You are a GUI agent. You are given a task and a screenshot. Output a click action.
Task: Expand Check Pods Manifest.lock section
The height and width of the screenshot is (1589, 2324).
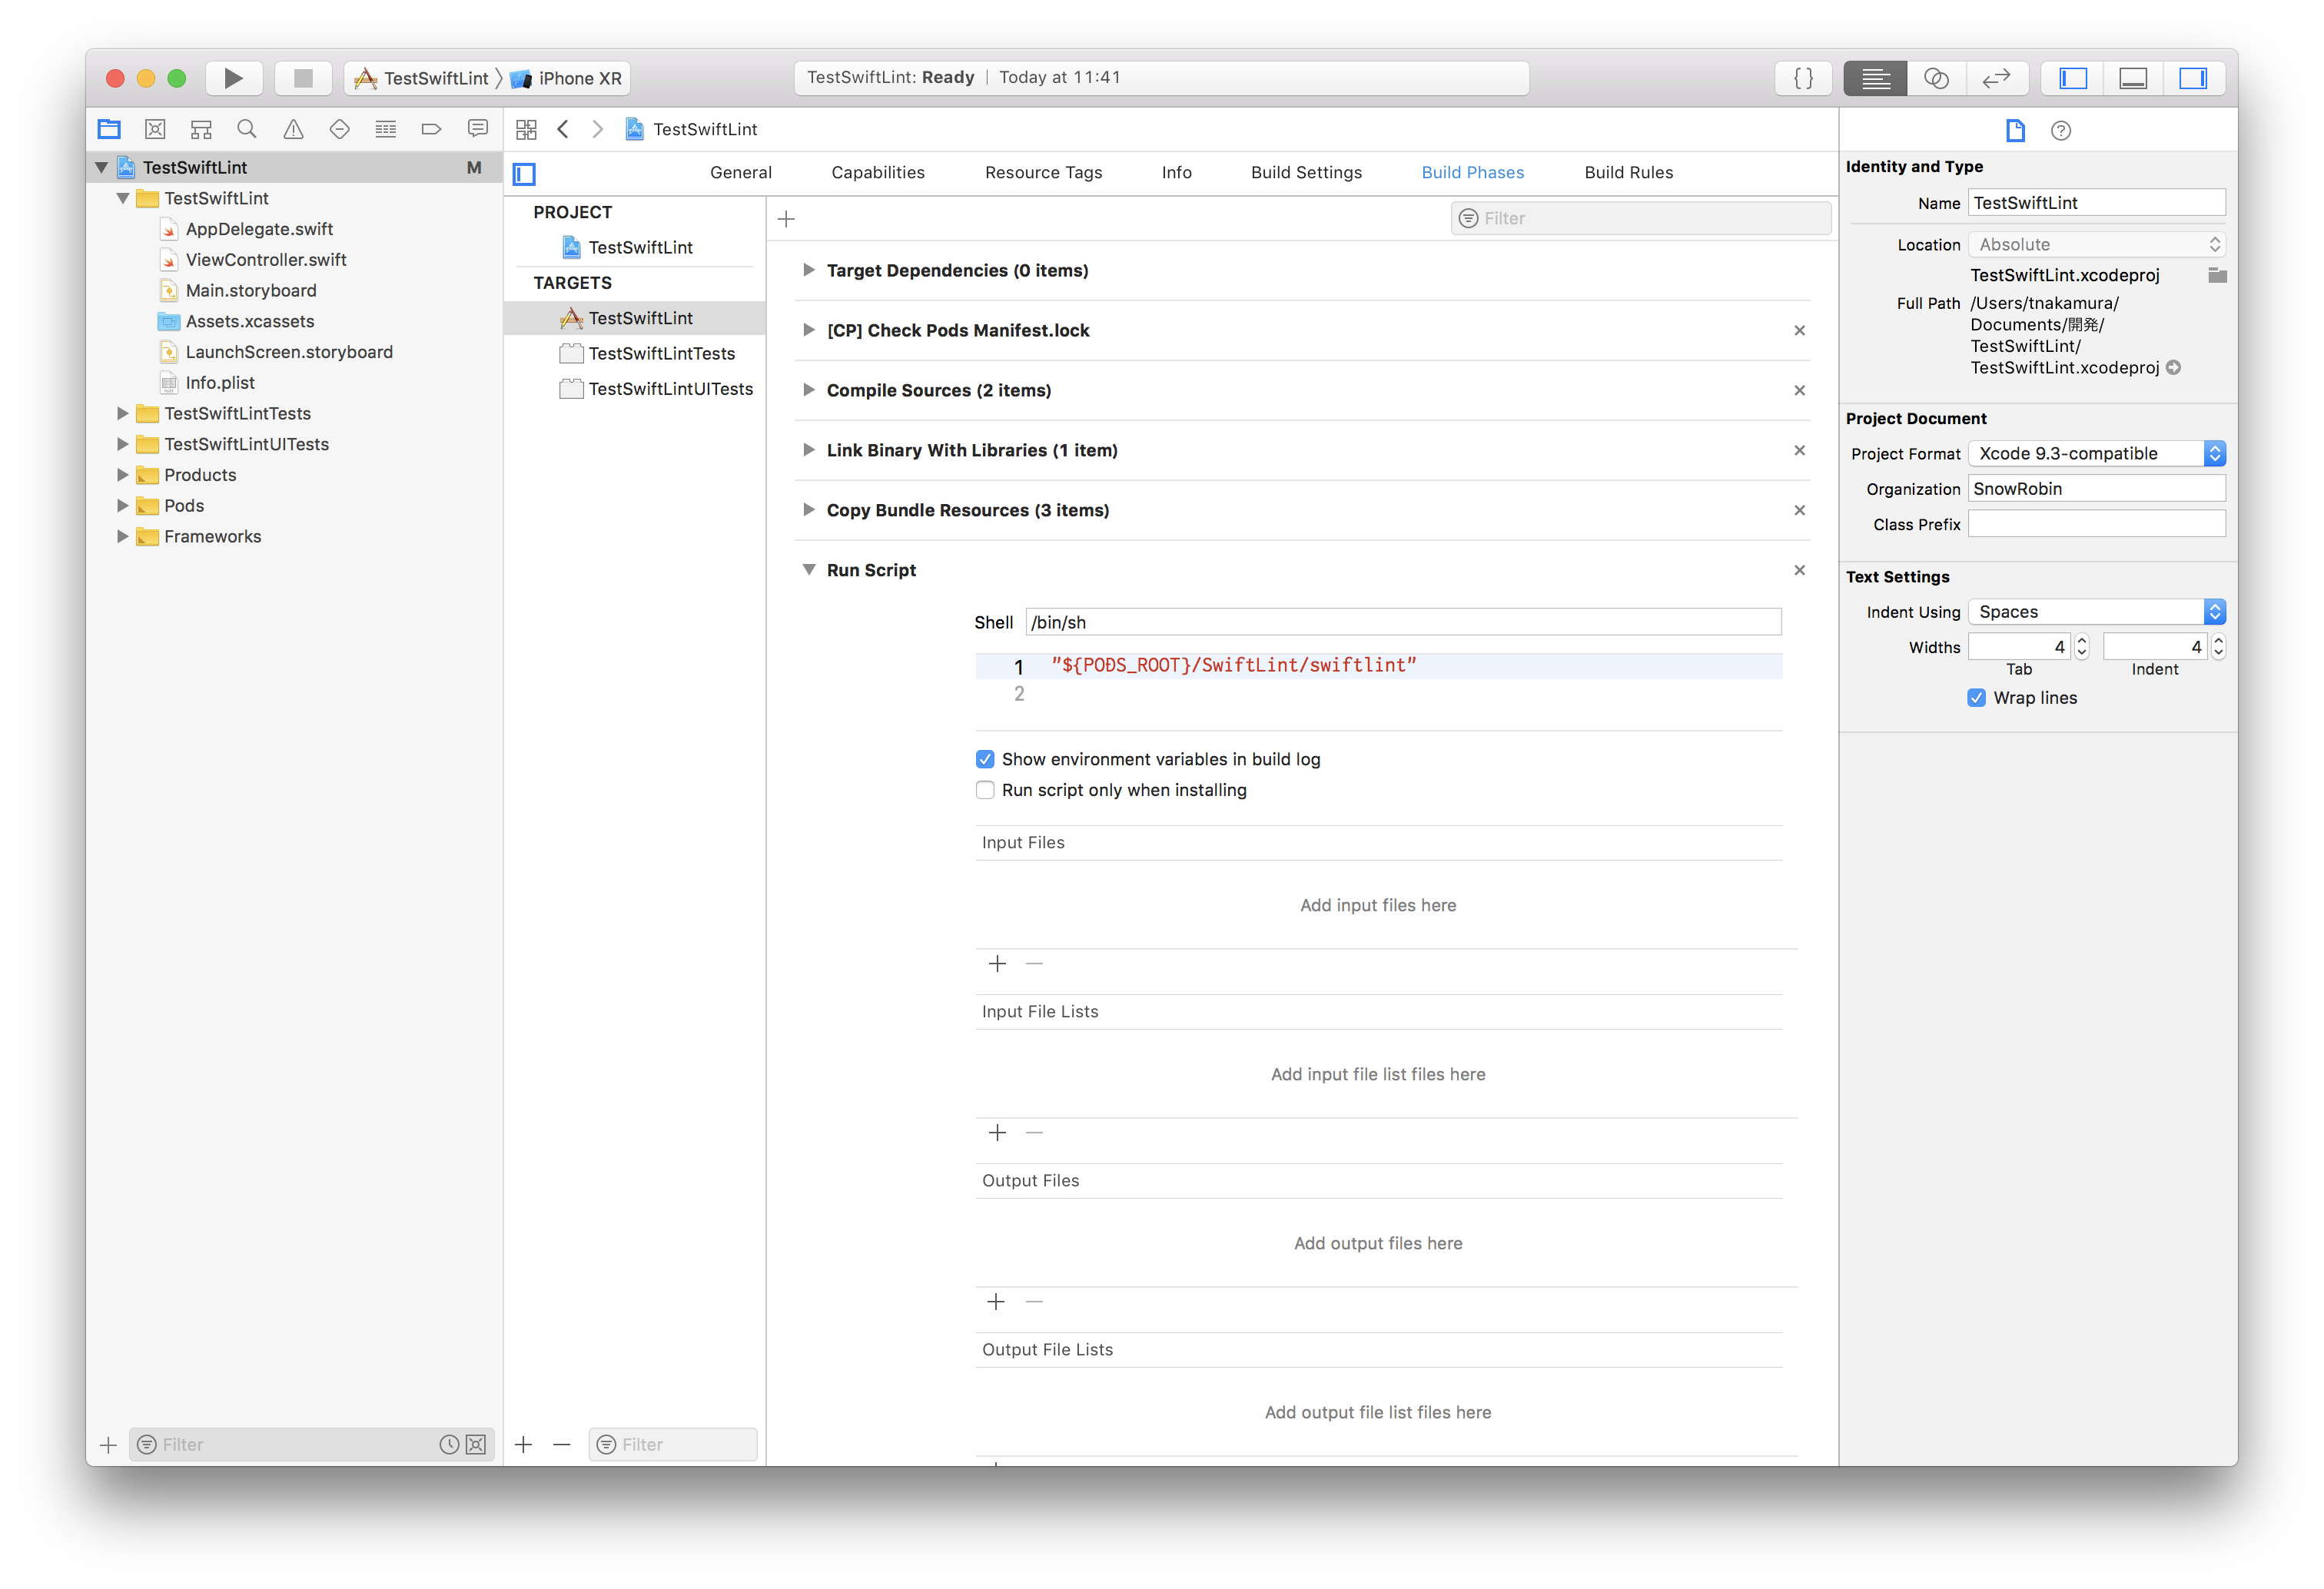click(808, 330)
